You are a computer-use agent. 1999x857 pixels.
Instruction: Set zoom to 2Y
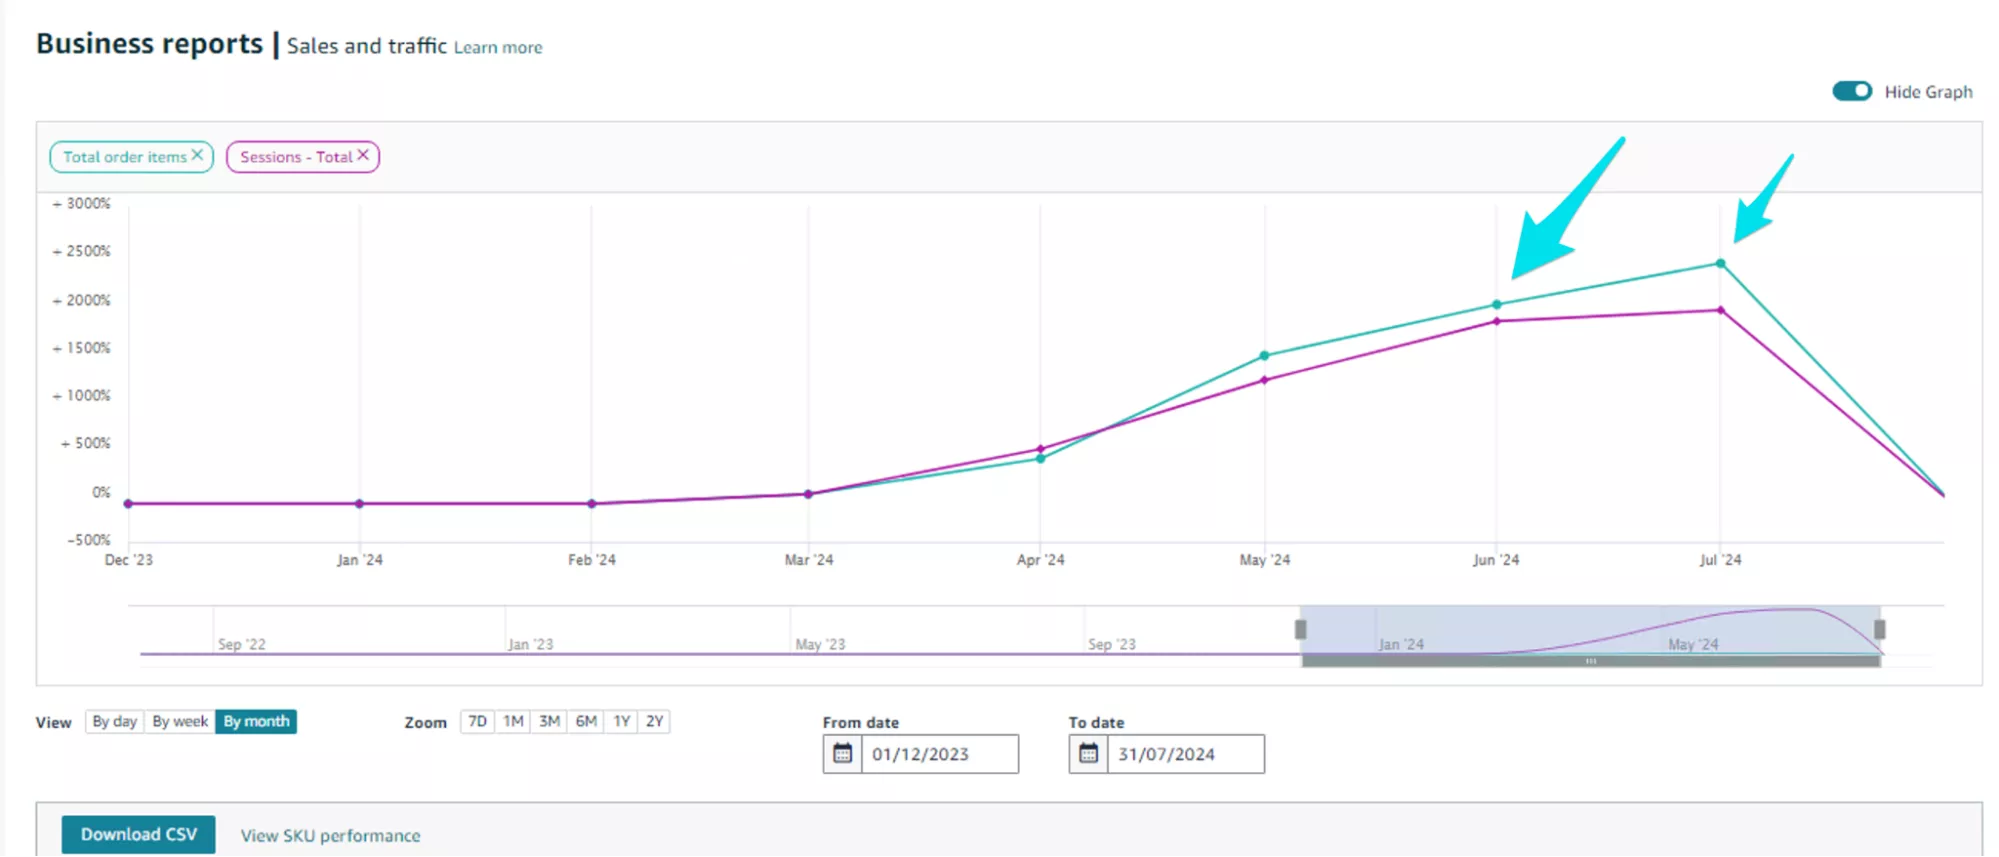pos(654,721)
